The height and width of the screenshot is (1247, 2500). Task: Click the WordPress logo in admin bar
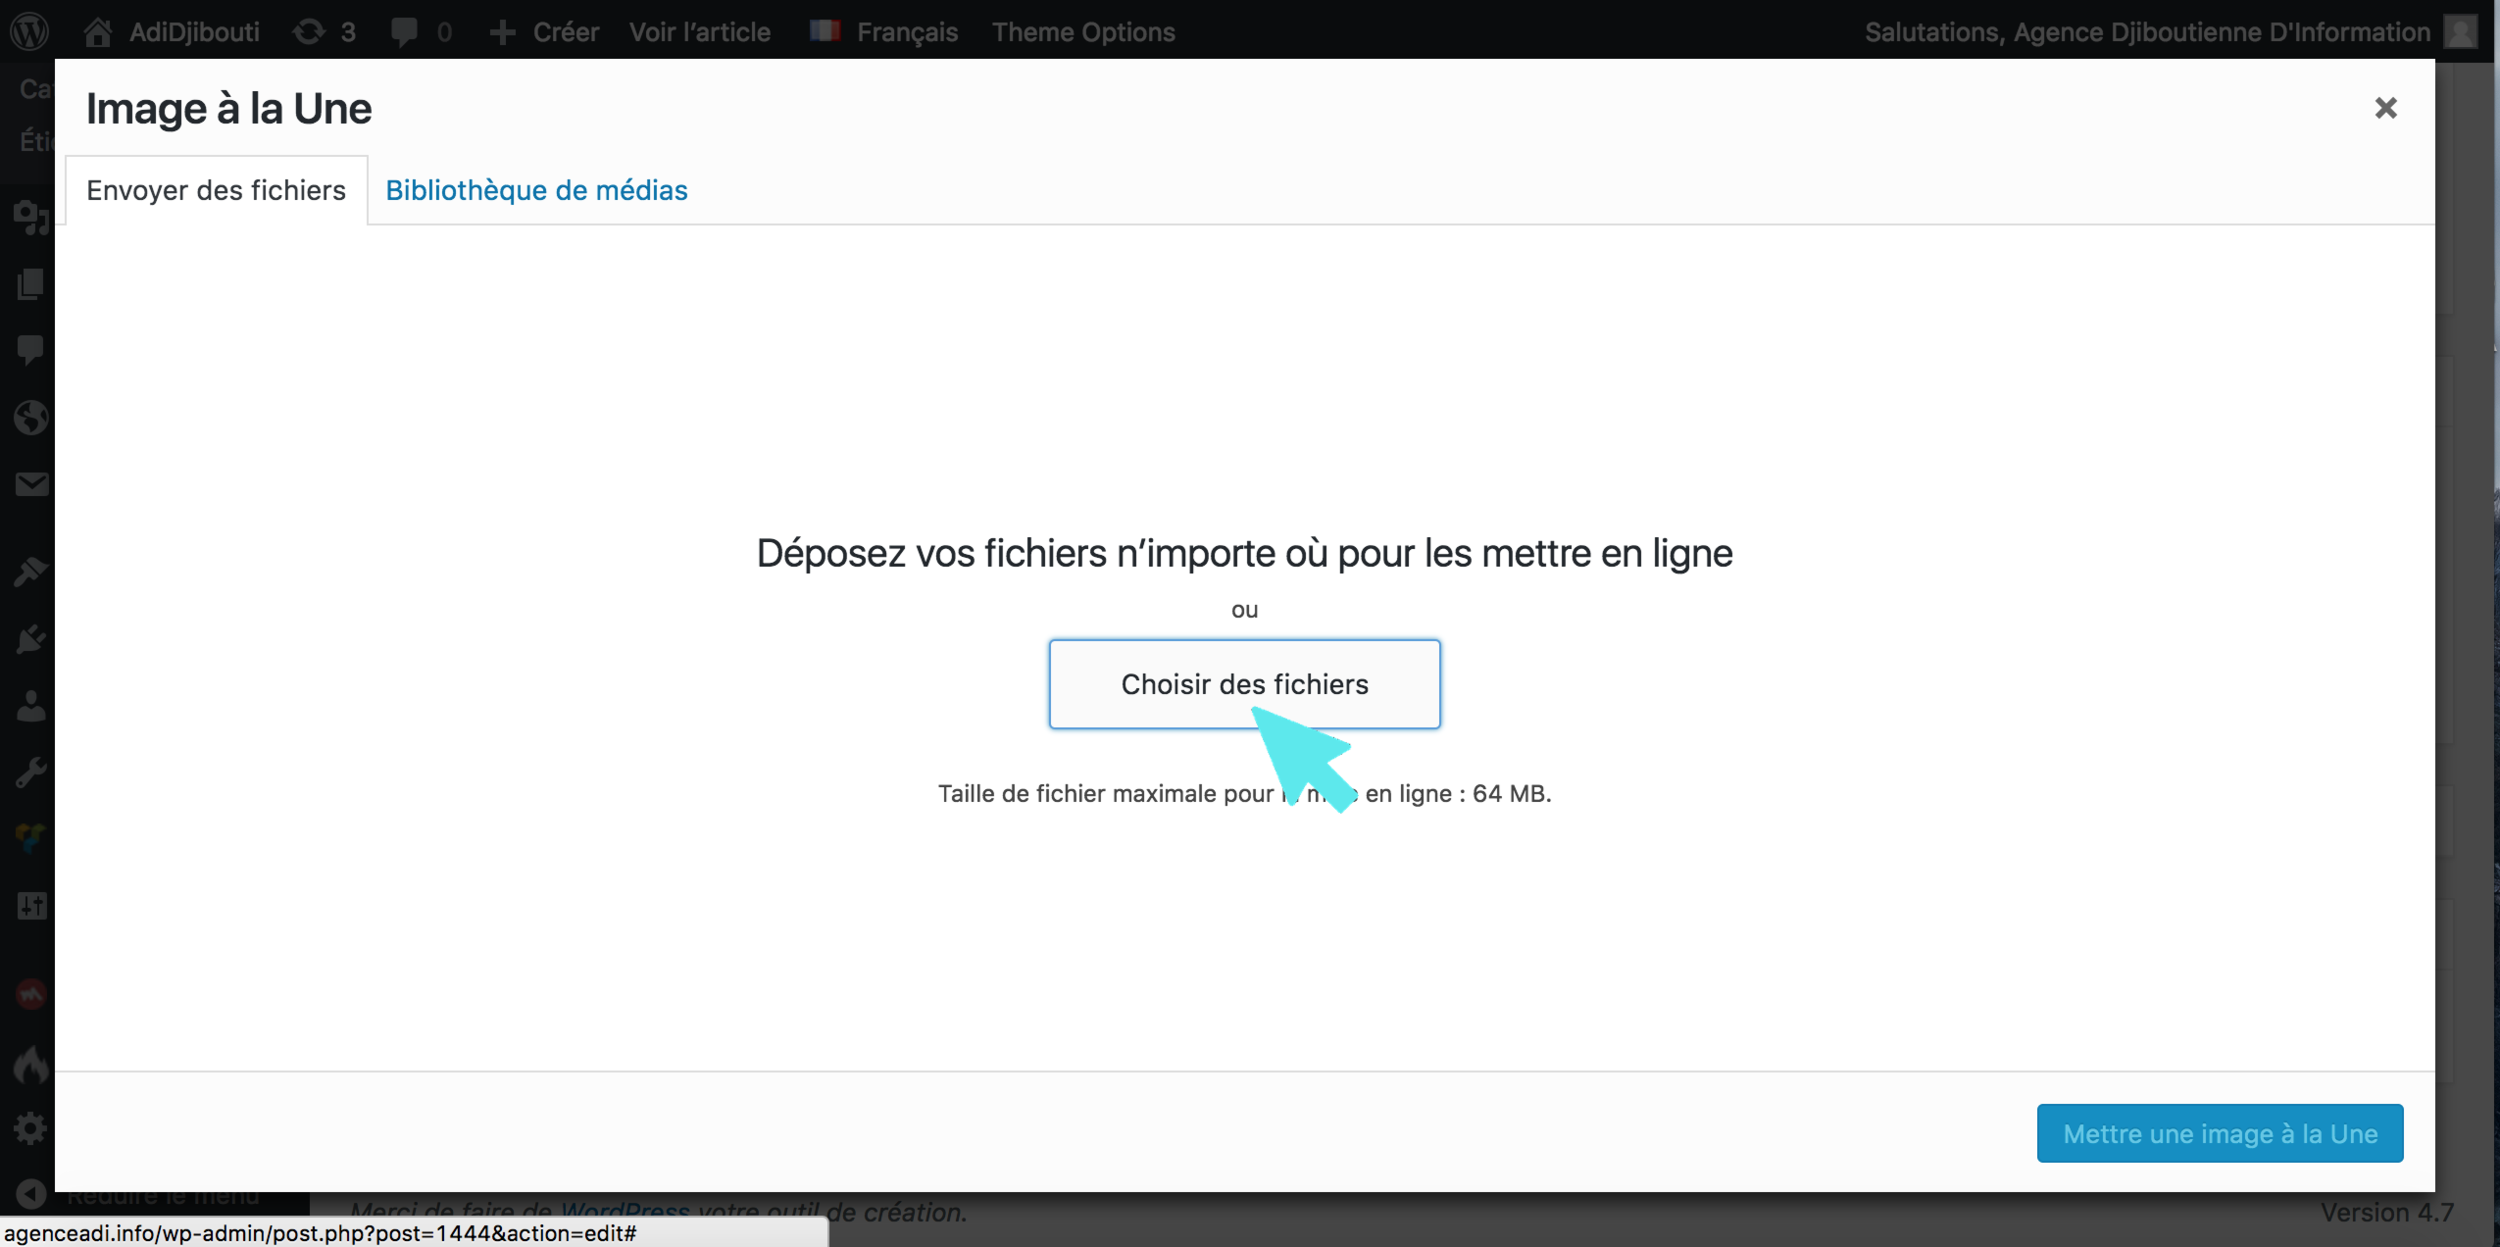coord(30,31)
